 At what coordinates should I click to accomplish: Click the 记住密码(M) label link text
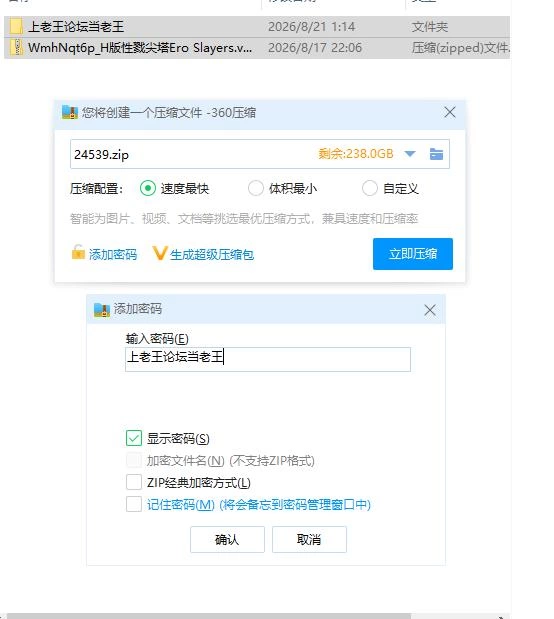(181, 505)
